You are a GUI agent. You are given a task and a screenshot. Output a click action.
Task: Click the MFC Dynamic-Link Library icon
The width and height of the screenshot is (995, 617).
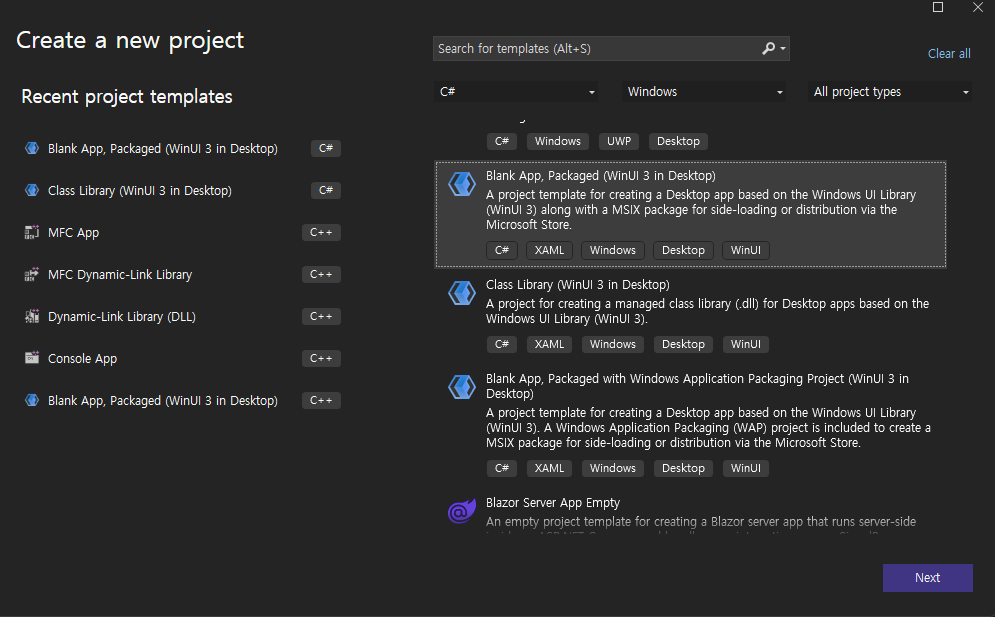click(x=32, y=274)
